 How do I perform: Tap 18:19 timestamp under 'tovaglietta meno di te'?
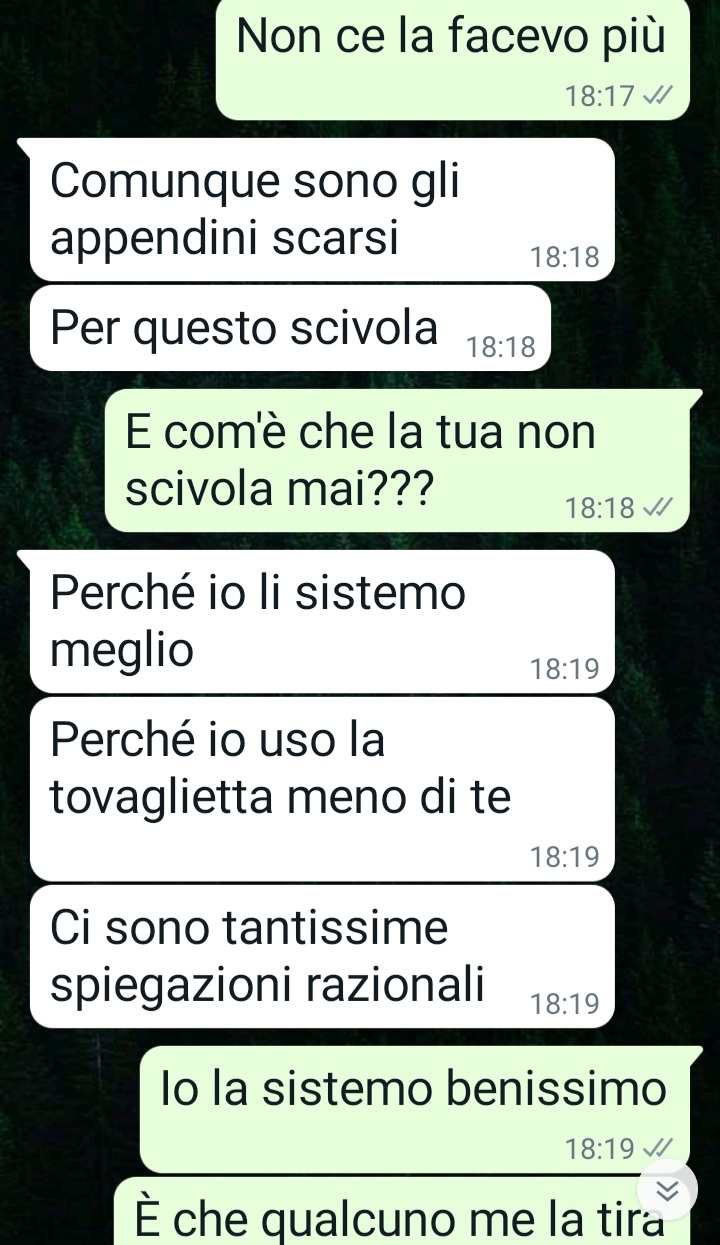click(565, 857)
